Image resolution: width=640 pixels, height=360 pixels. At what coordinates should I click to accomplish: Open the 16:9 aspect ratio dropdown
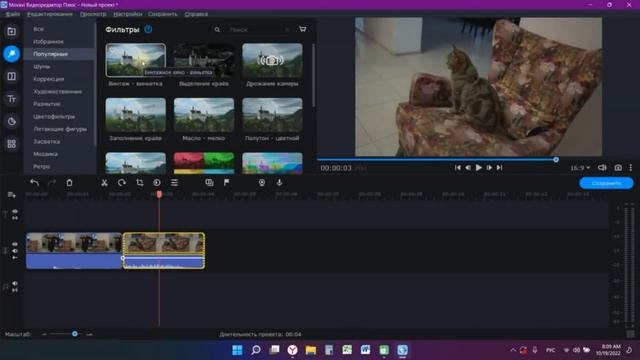point(580,168)
